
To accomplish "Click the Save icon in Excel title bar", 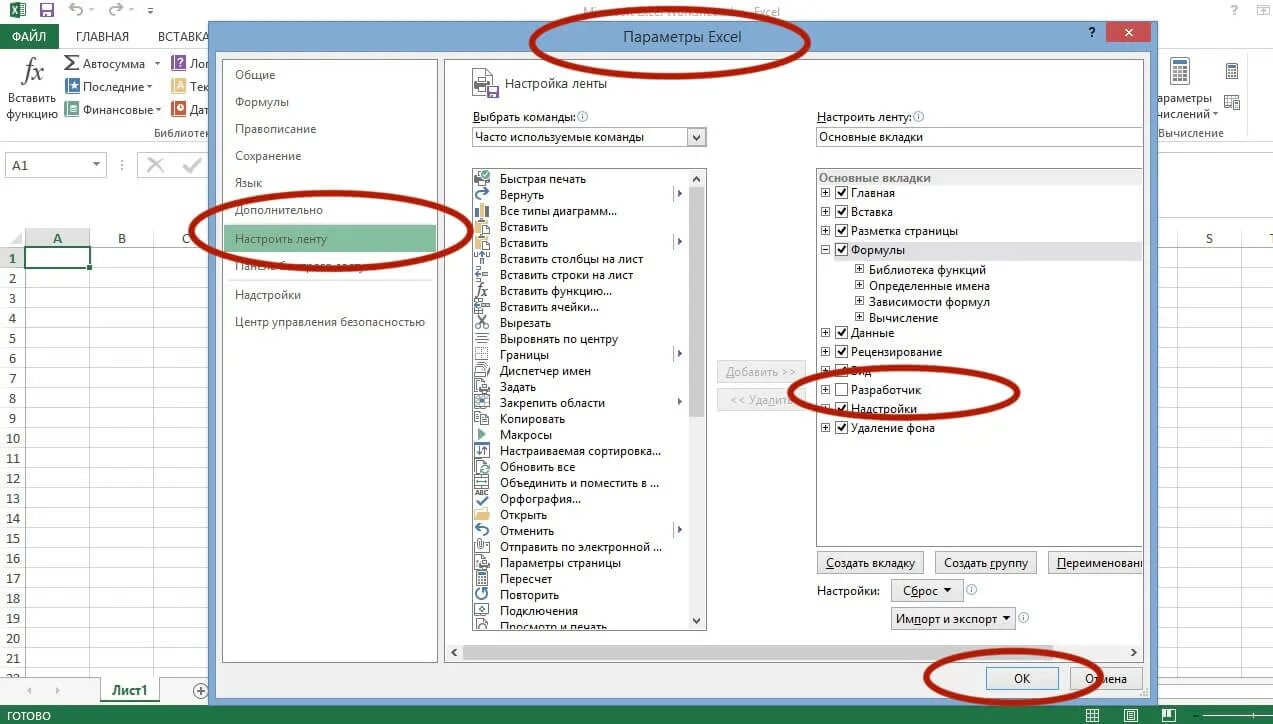I will [x=46, y=11].
